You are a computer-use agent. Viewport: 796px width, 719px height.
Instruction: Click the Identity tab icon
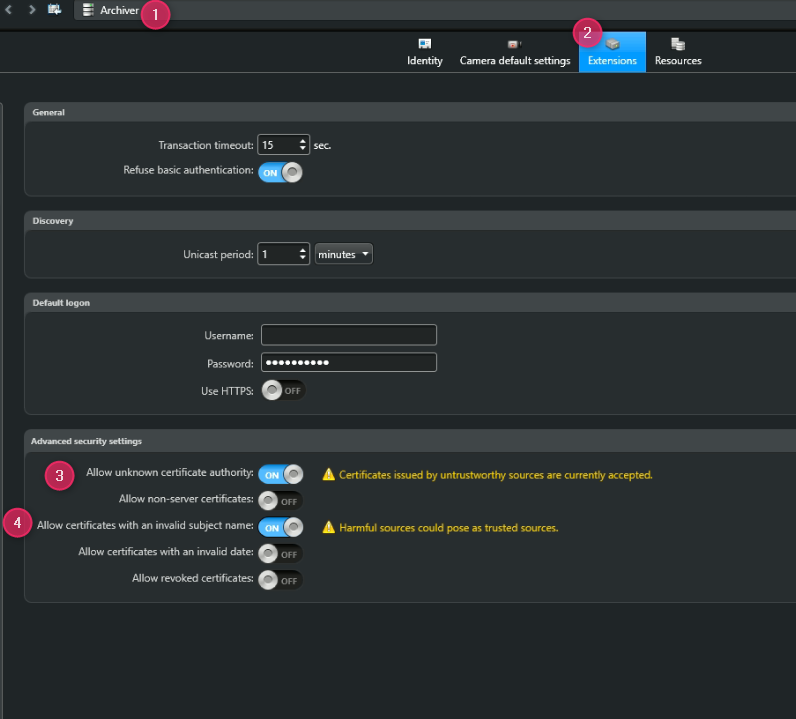(425, 44)
